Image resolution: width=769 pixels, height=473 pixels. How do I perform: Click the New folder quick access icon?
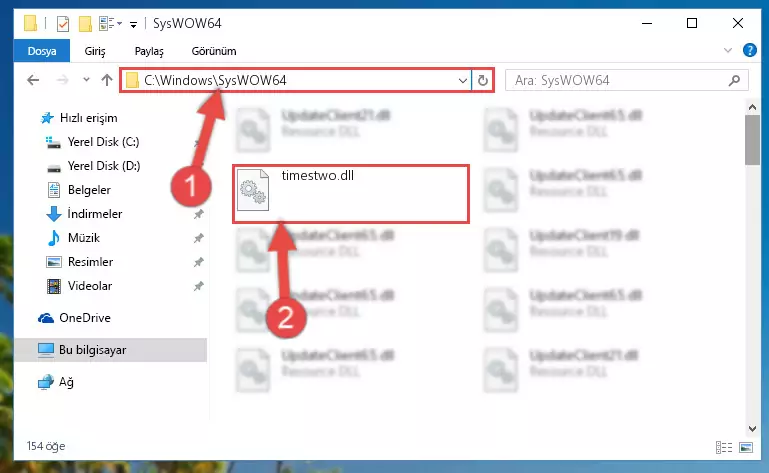point(85,23)
